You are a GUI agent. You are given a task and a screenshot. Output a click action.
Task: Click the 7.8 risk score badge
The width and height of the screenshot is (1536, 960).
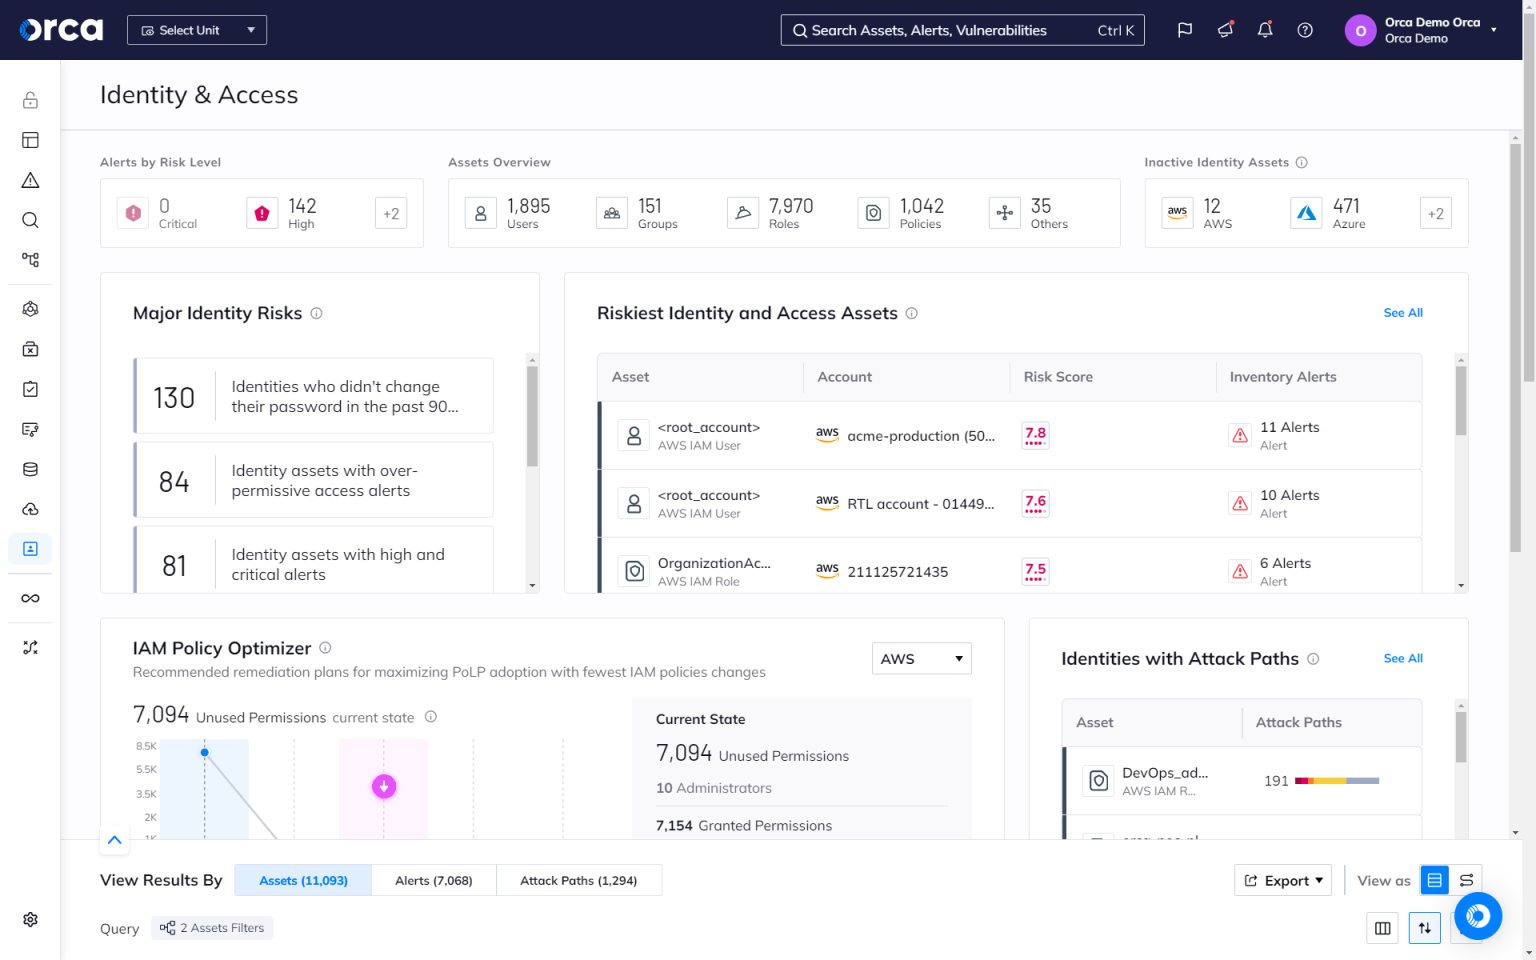click(1035, 435)
